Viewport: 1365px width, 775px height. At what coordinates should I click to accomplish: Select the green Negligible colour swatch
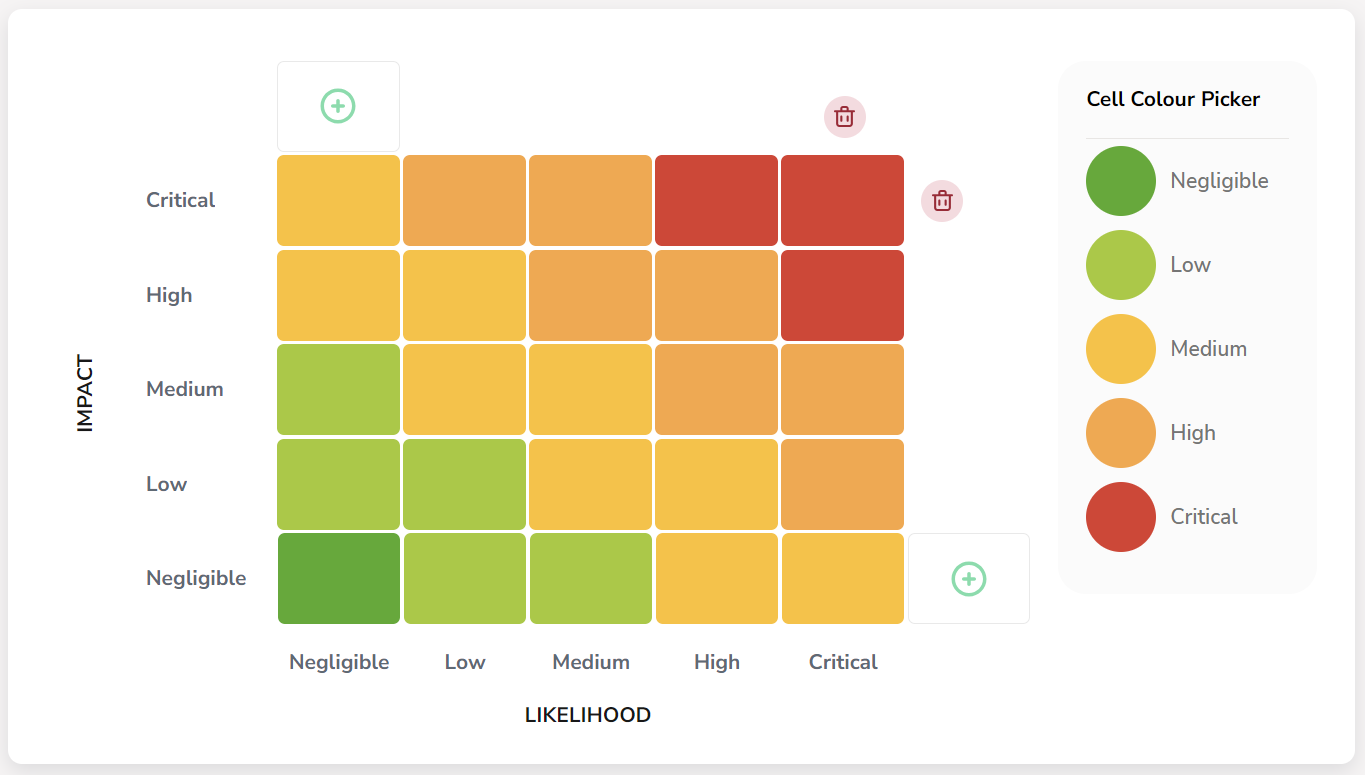point(1120,180)
